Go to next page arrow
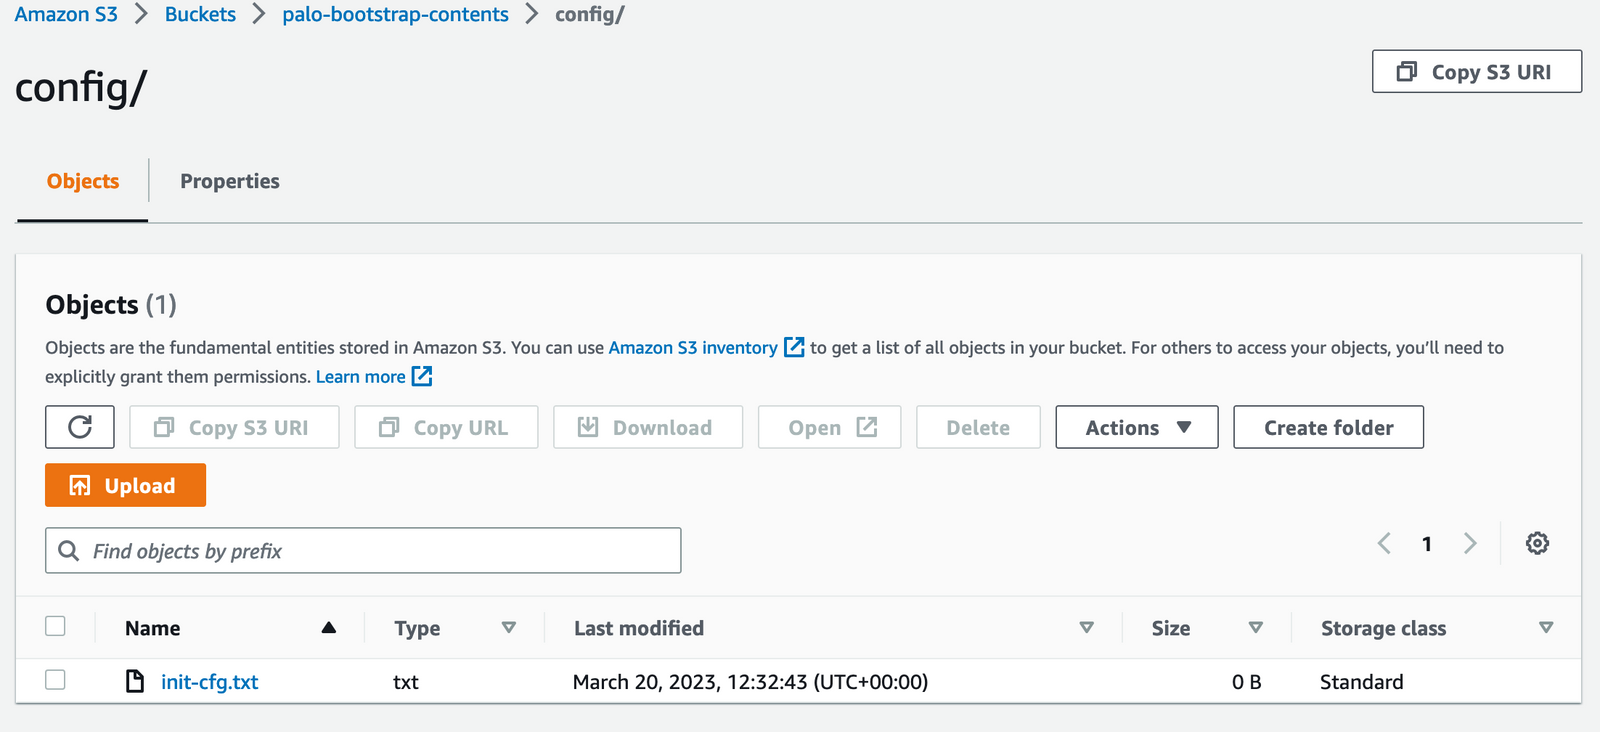1600x732 pixels. (x=1470, y=543)
